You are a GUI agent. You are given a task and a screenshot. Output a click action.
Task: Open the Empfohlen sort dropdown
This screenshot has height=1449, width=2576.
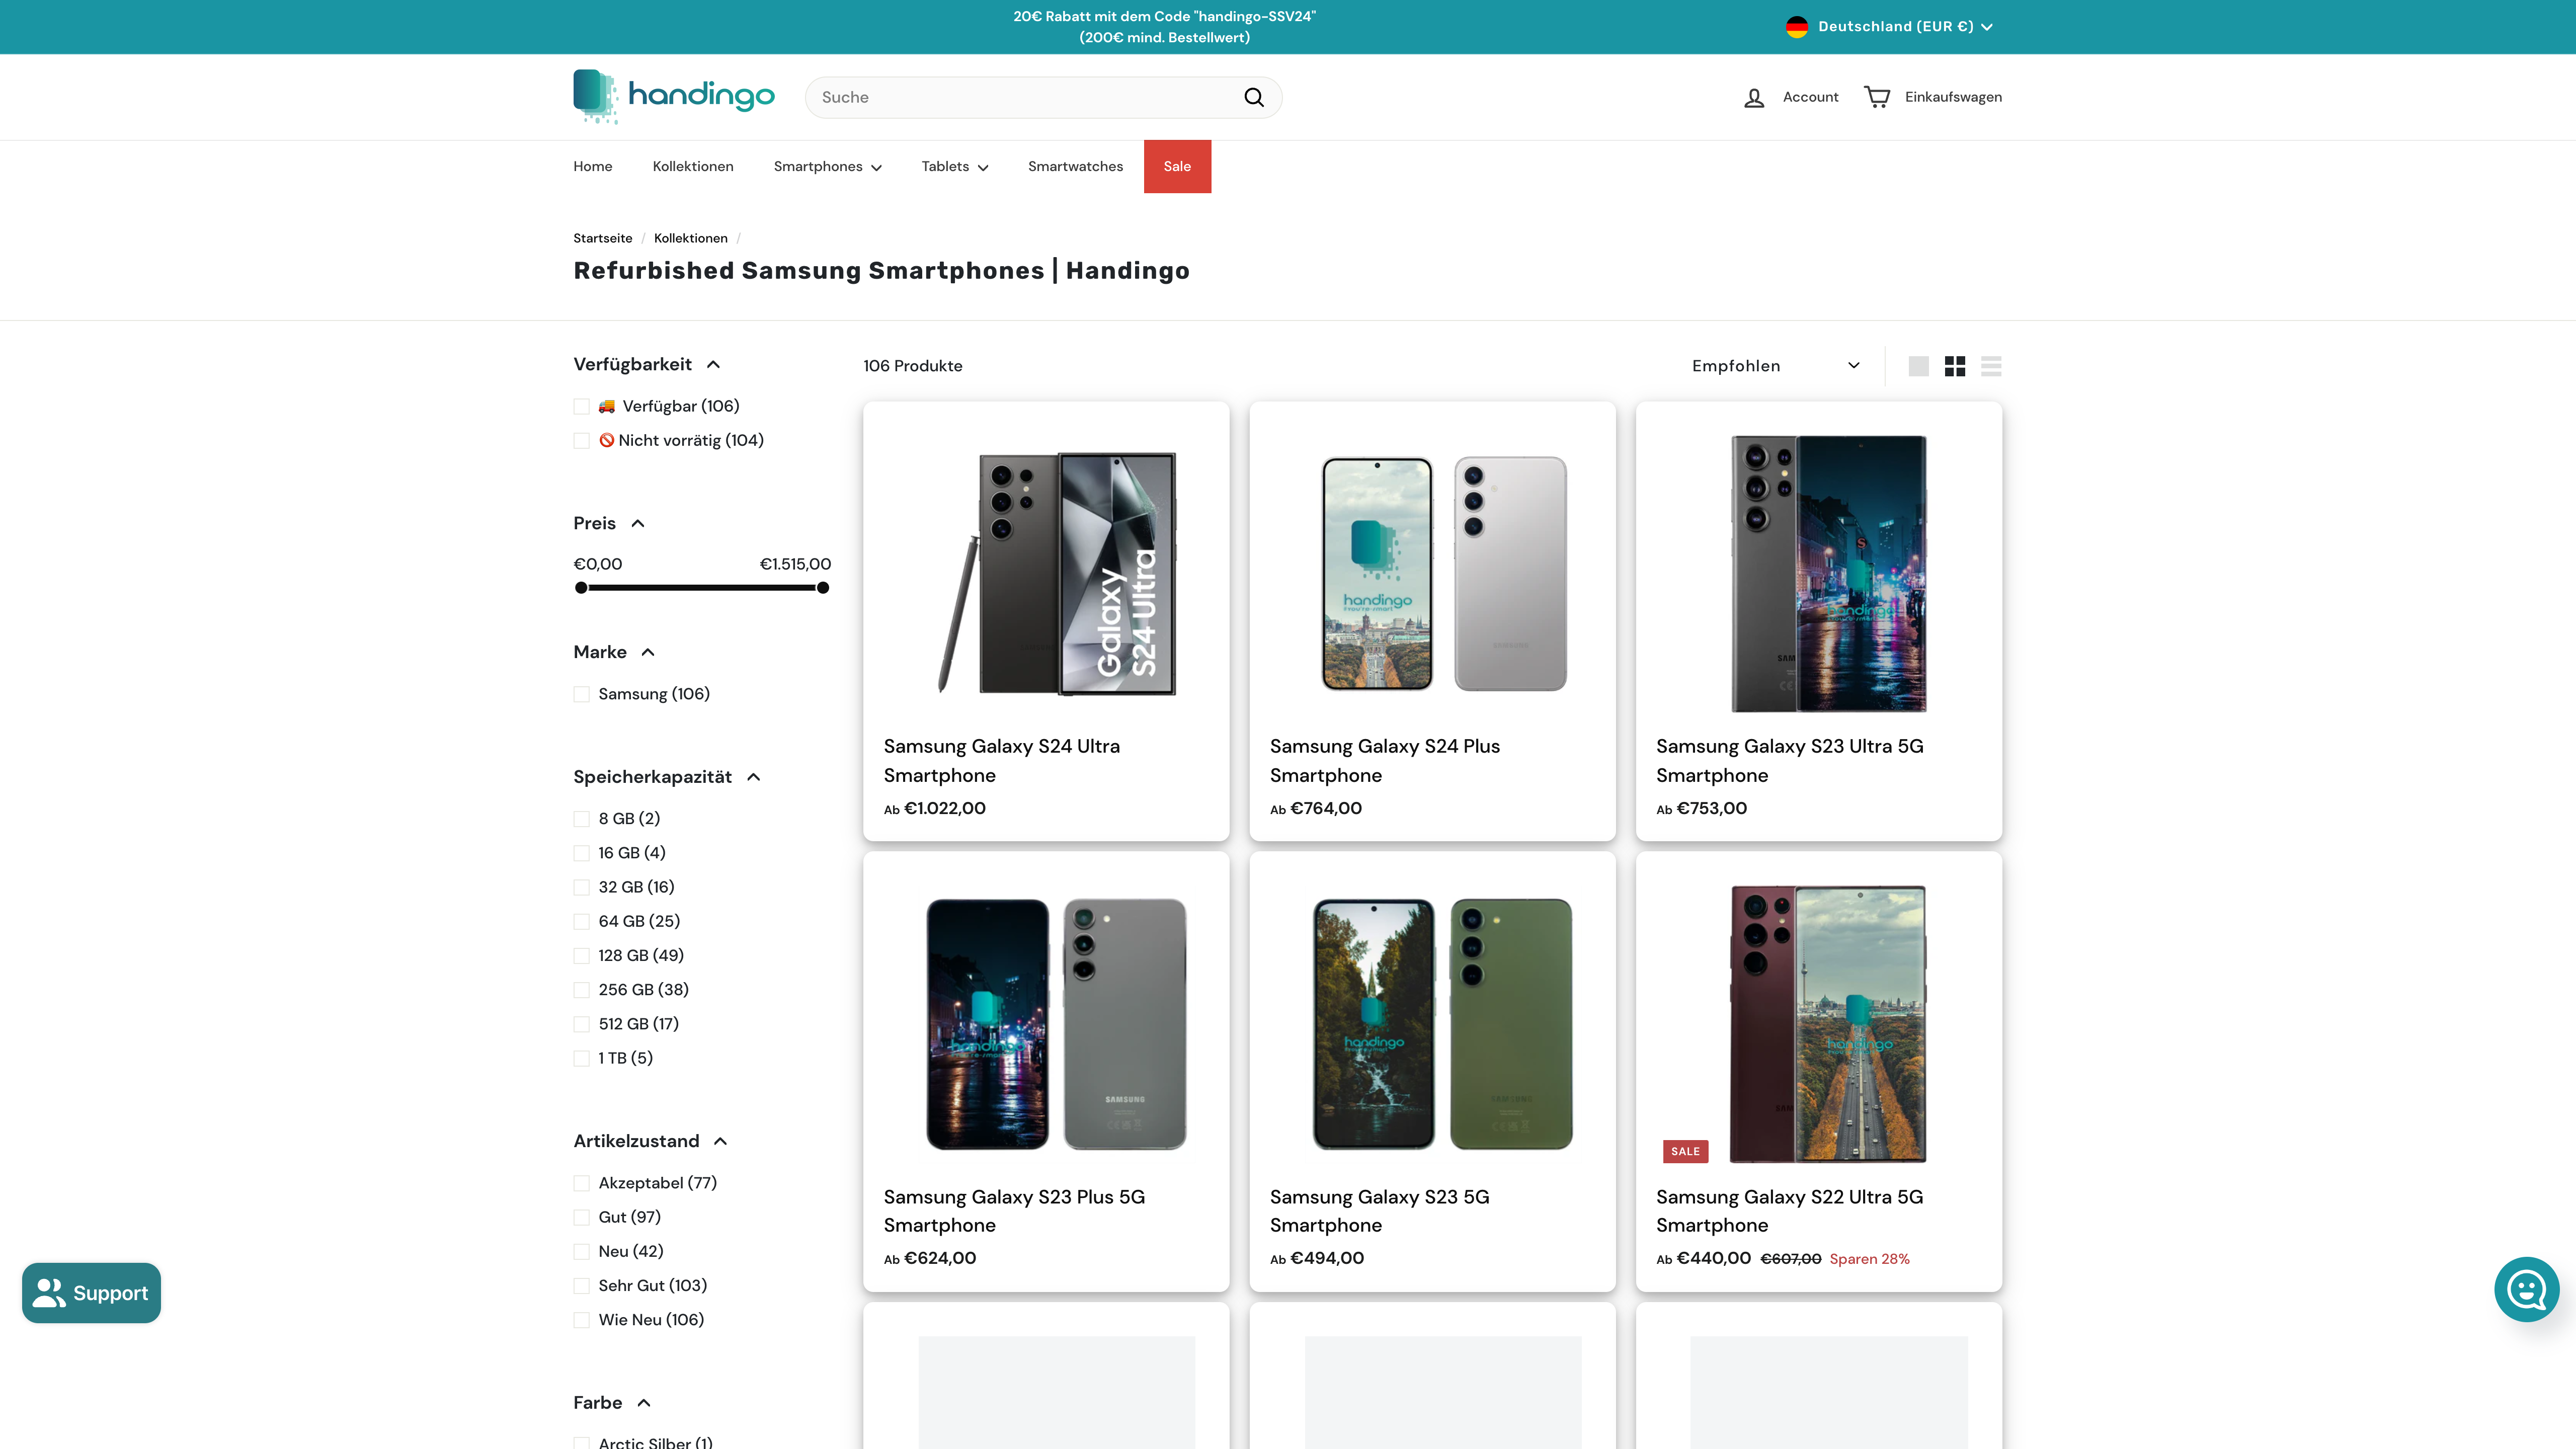point(1775,366)
